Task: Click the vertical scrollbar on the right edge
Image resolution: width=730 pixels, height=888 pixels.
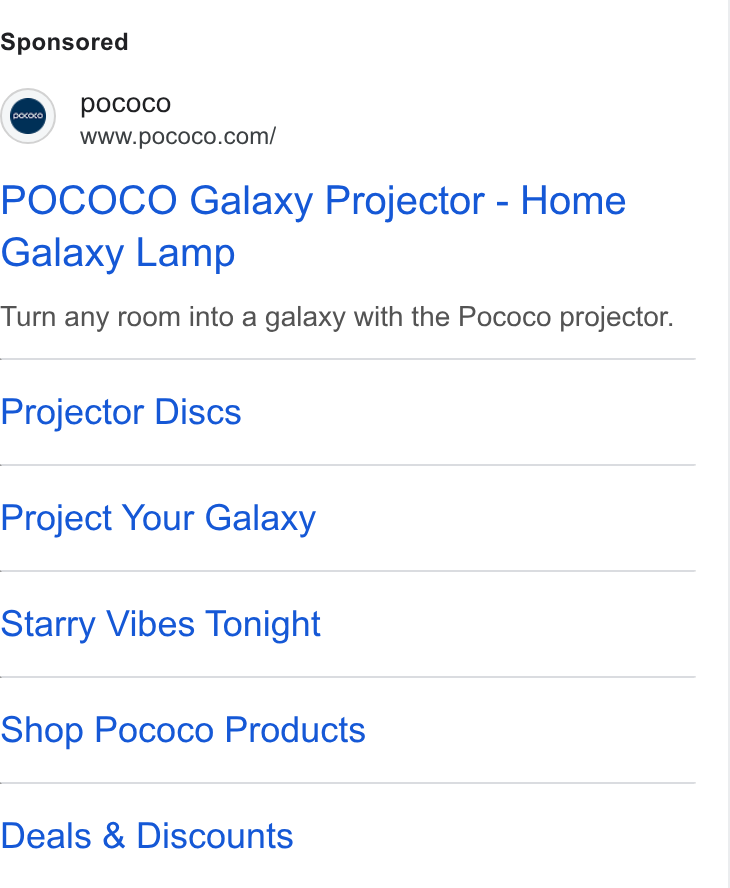Action: point(729,444)
